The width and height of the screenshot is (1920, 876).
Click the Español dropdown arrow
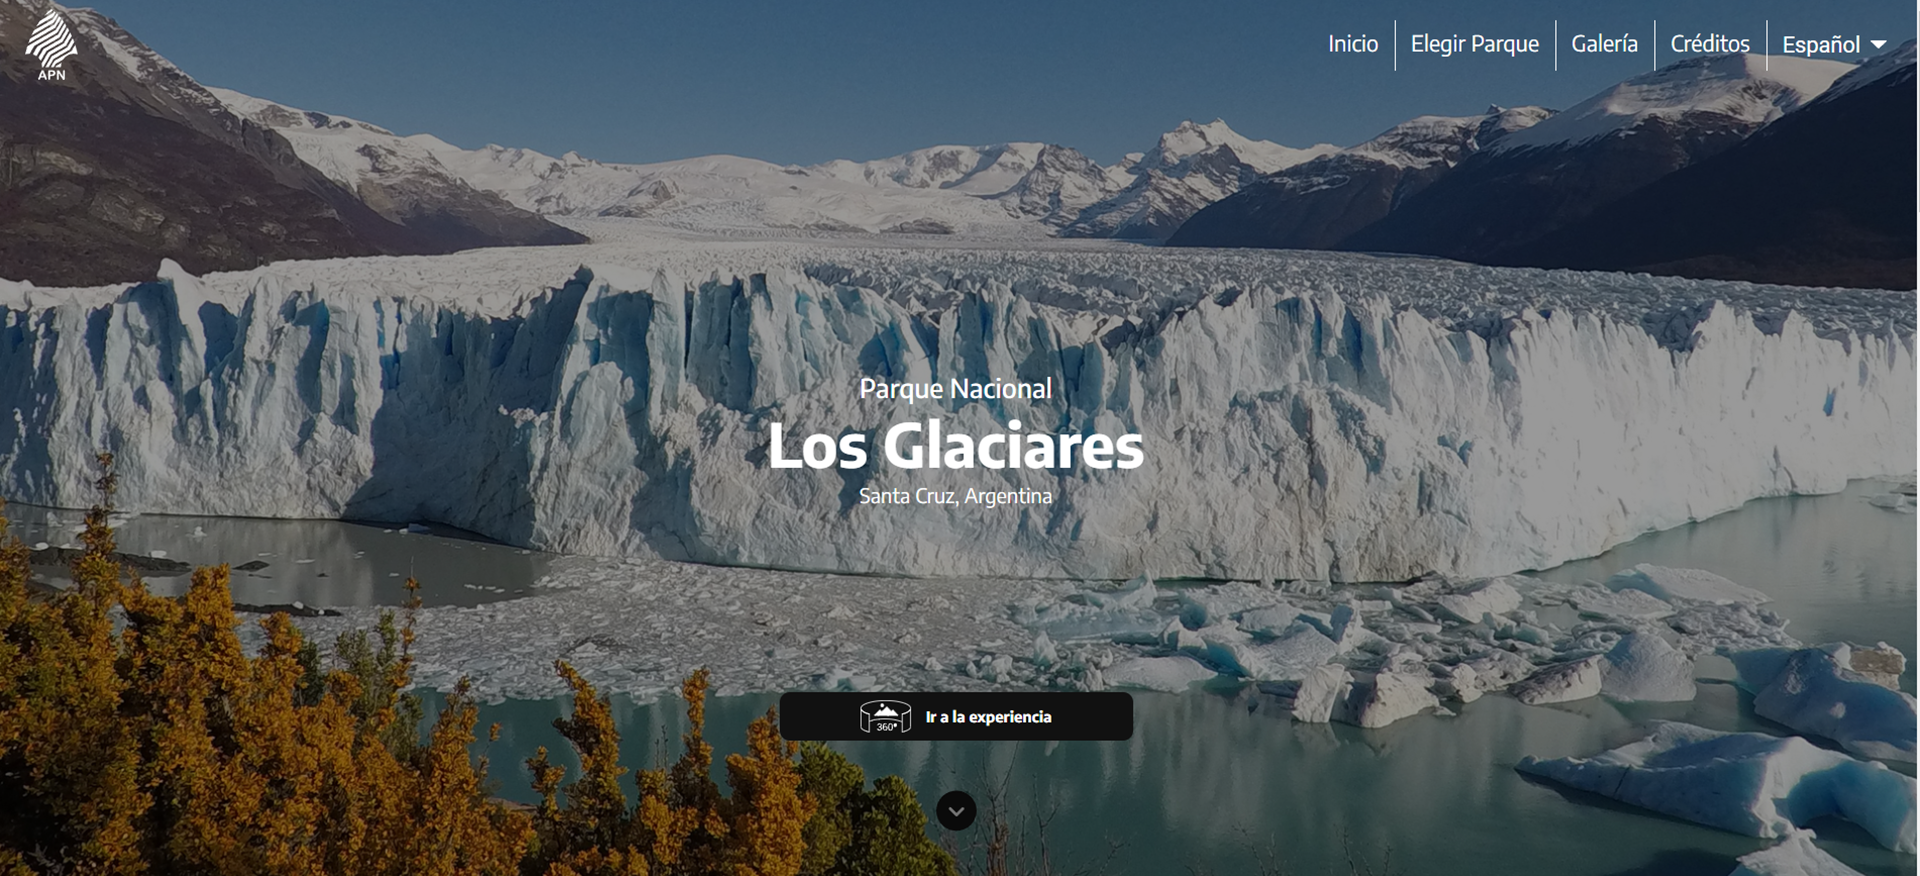point(1878,45)
